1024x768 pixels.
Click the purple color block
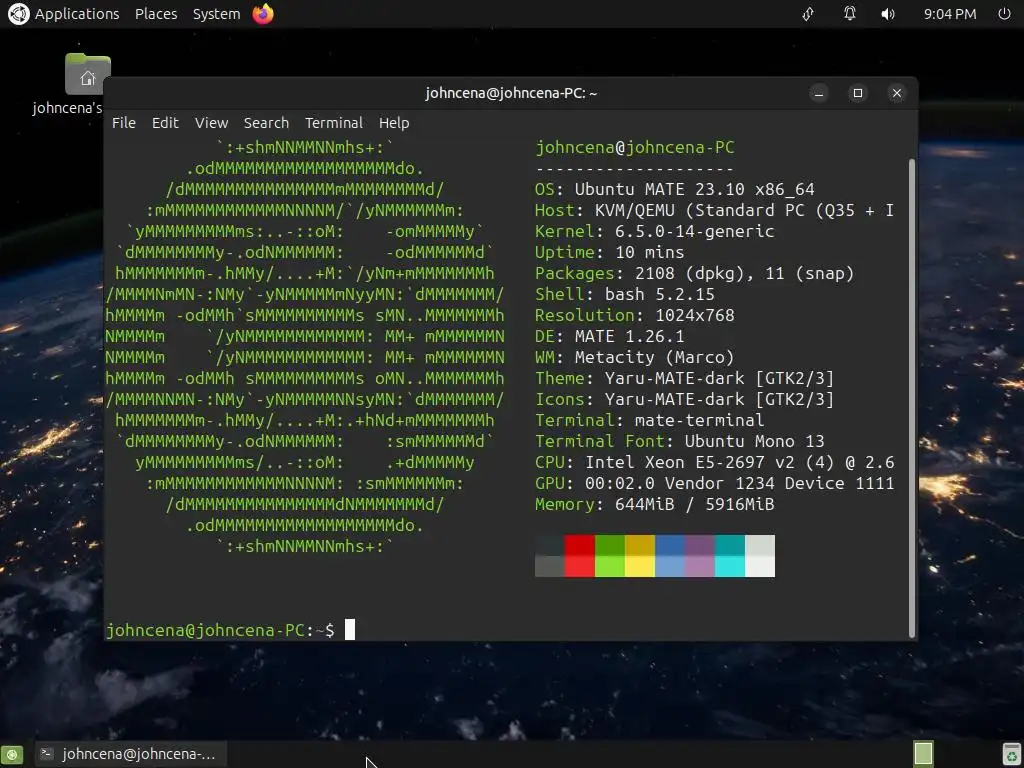point(700,566)
